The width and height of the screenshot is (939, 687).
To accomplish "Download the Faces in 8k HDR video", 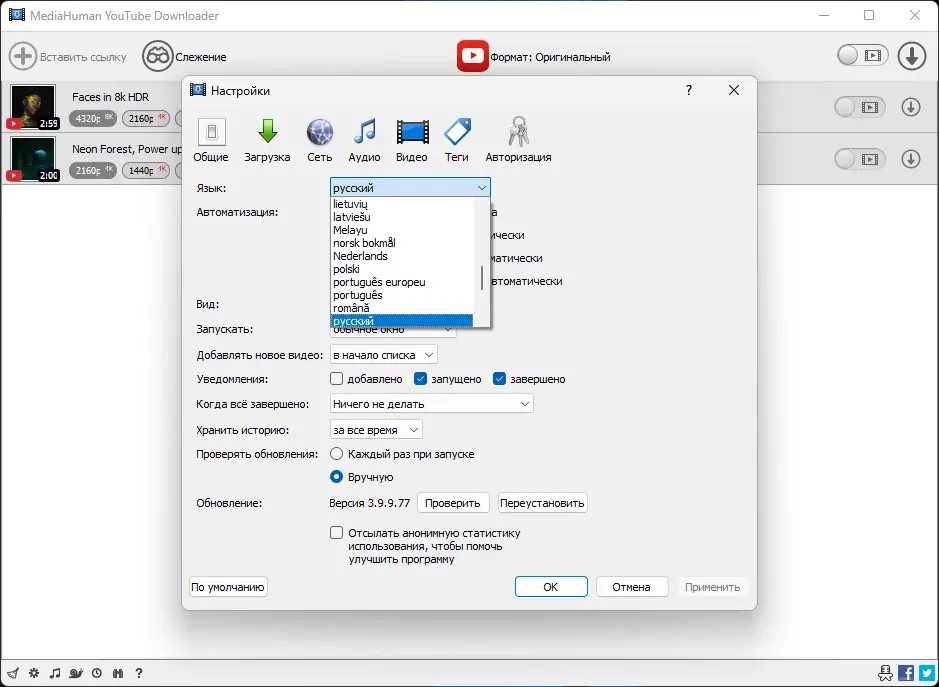I will 910,107.
